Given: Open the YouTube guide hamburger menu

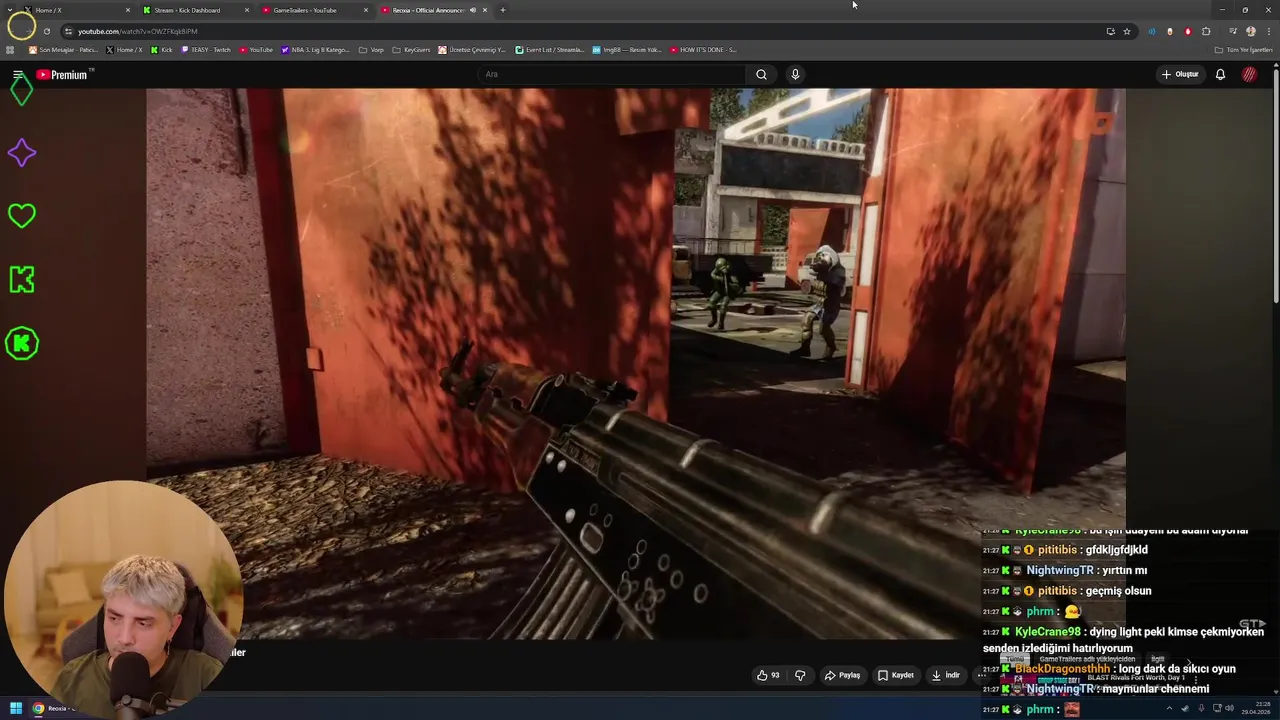Looking at the screenshot, I should coord(18,75).
